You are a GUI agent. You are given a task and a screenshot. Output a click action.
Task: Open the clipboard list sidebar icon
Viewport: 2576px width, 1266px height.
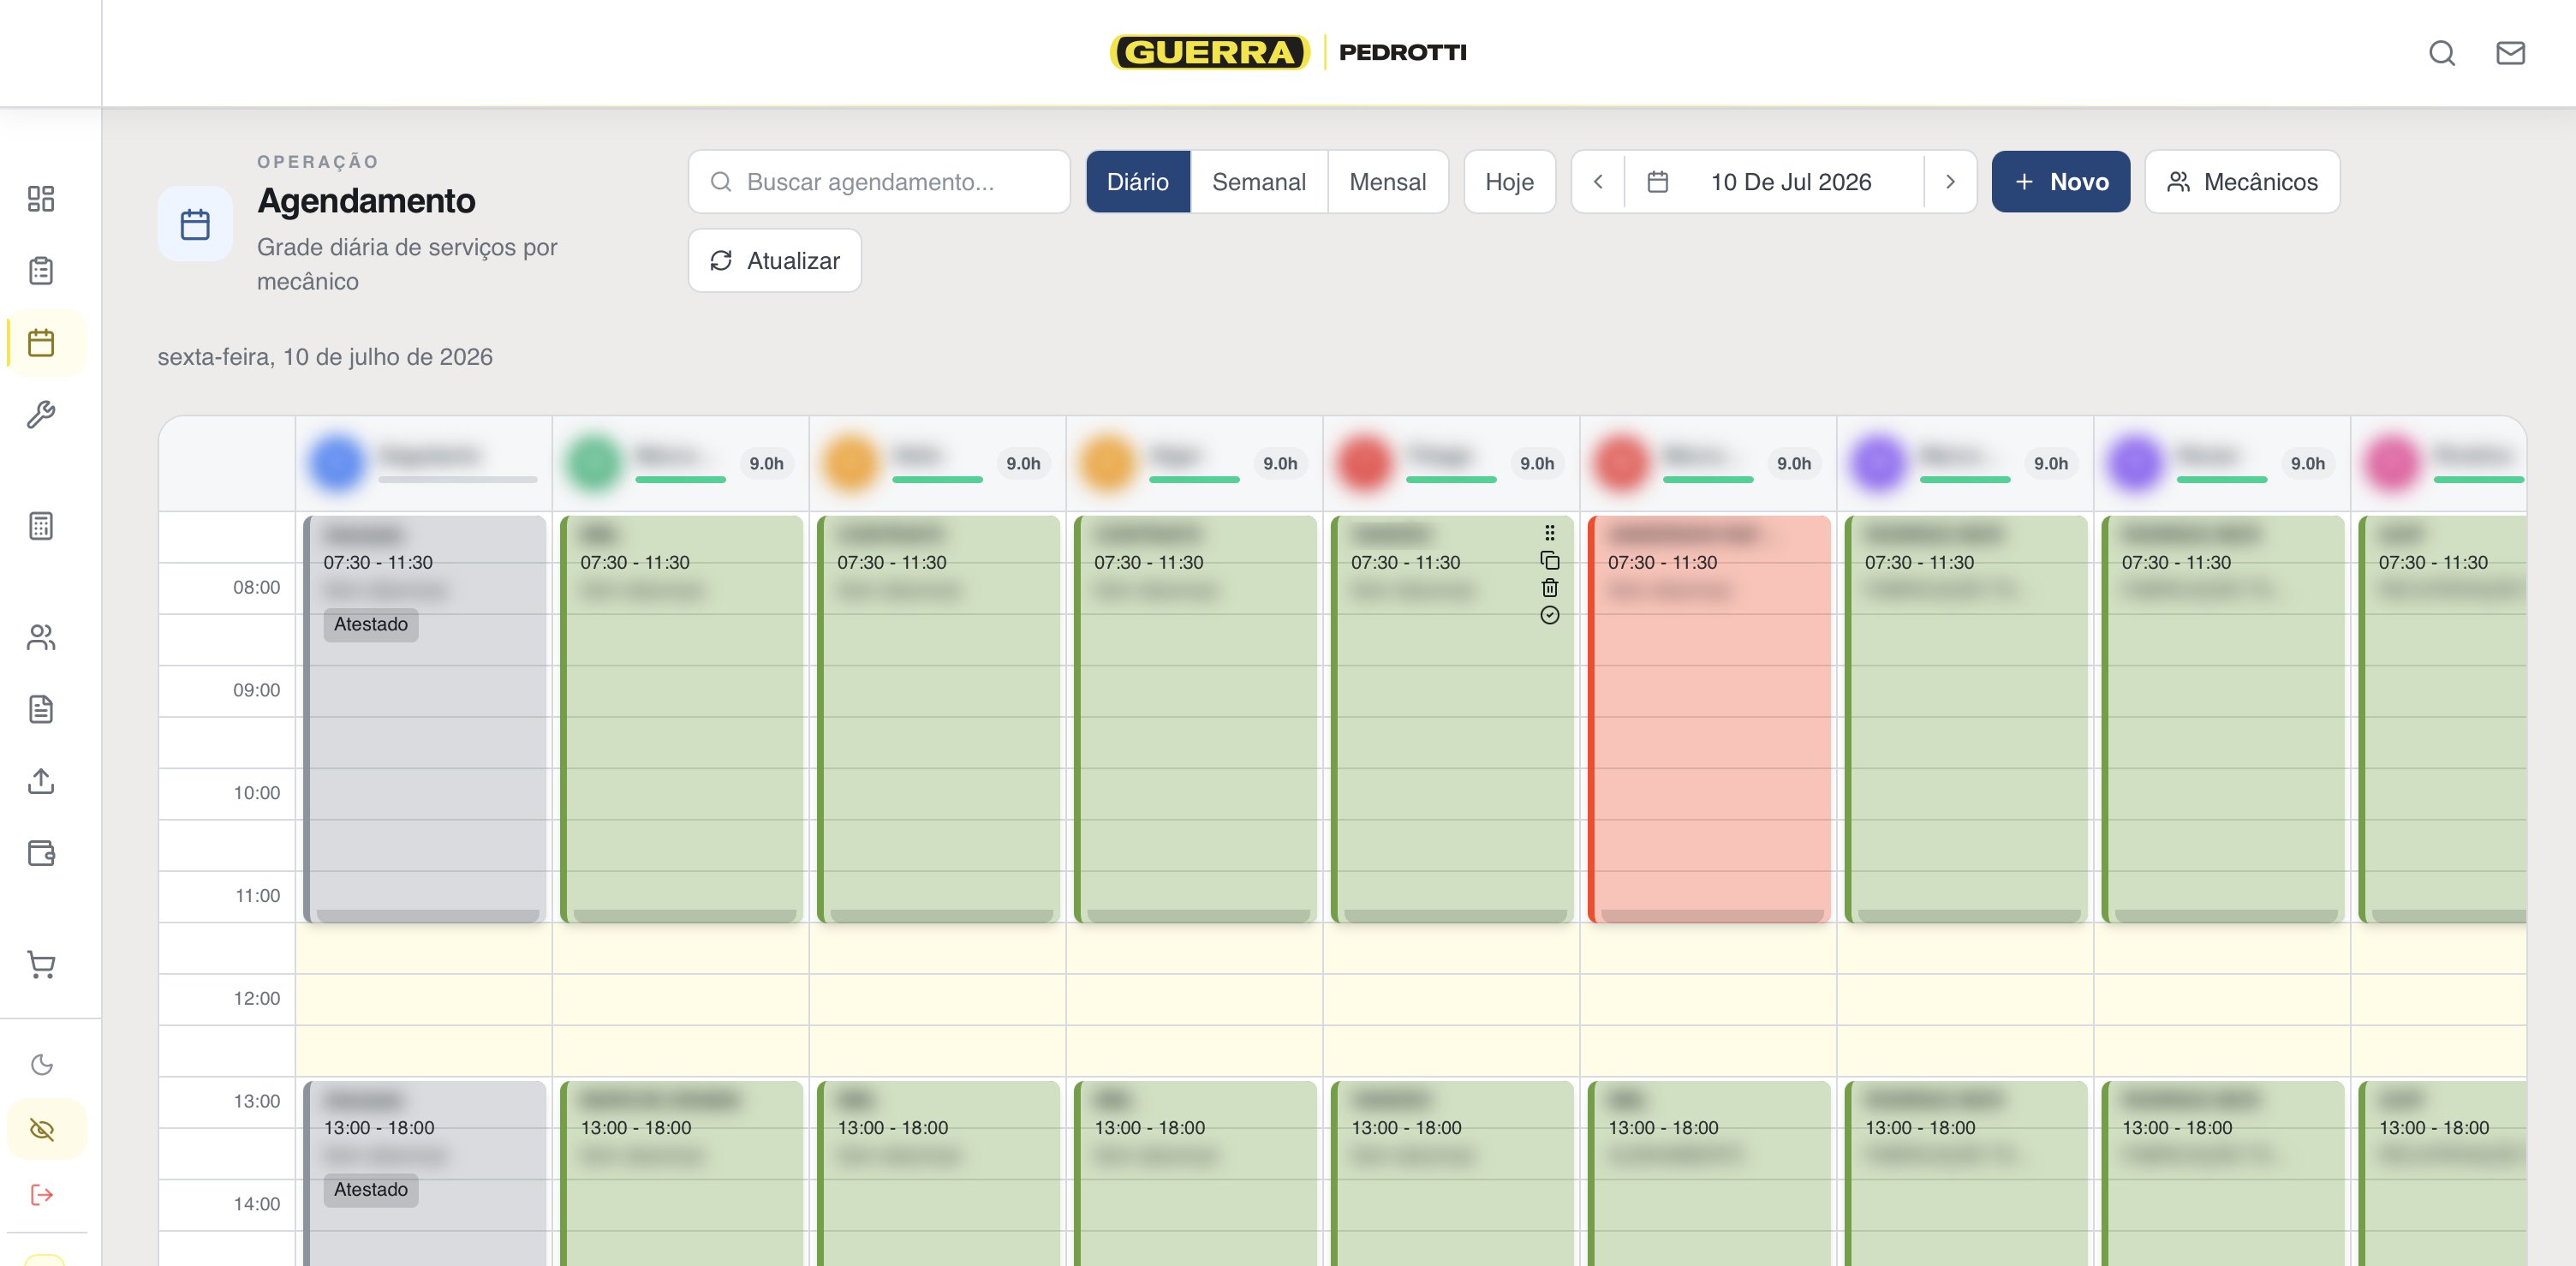pos(41,270)
